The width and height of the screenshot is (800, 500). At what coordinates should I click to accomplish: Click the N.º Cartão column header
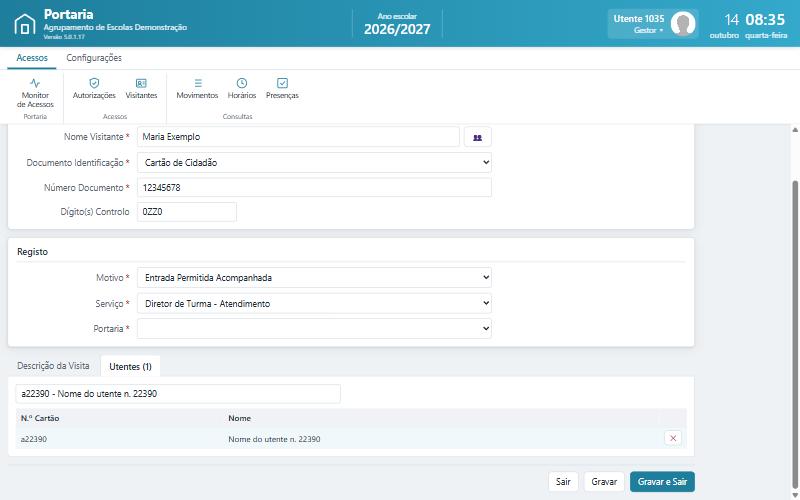click(x=40, y=418)
